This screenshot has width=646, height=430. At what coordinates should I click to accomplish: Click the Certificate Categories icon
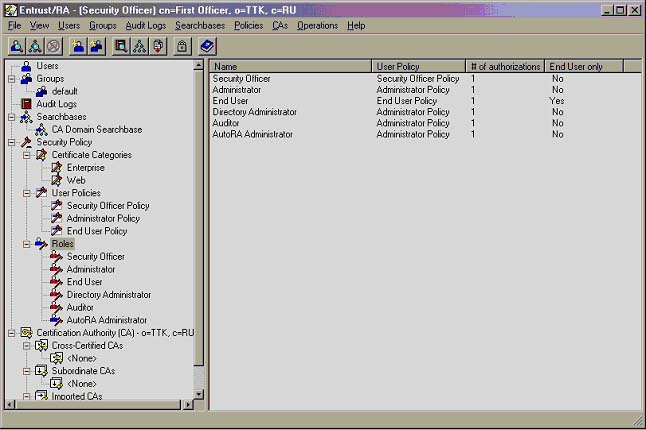42,155
